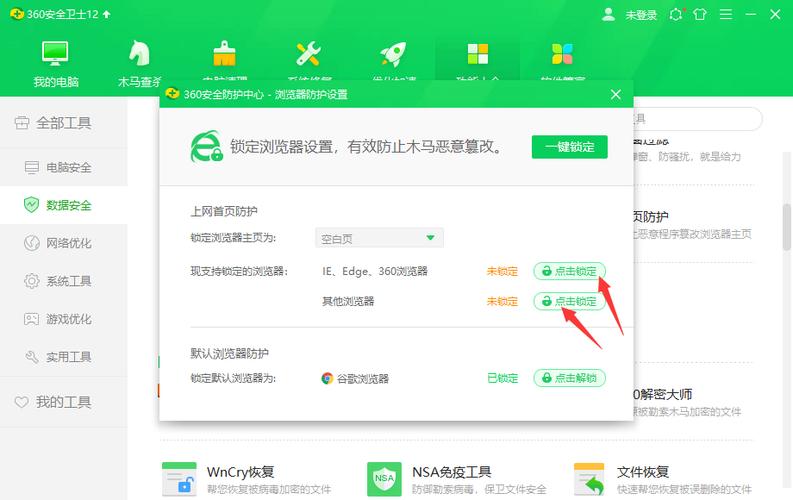
Task: Open the colorful software manager icon
Action: [562, 54]
